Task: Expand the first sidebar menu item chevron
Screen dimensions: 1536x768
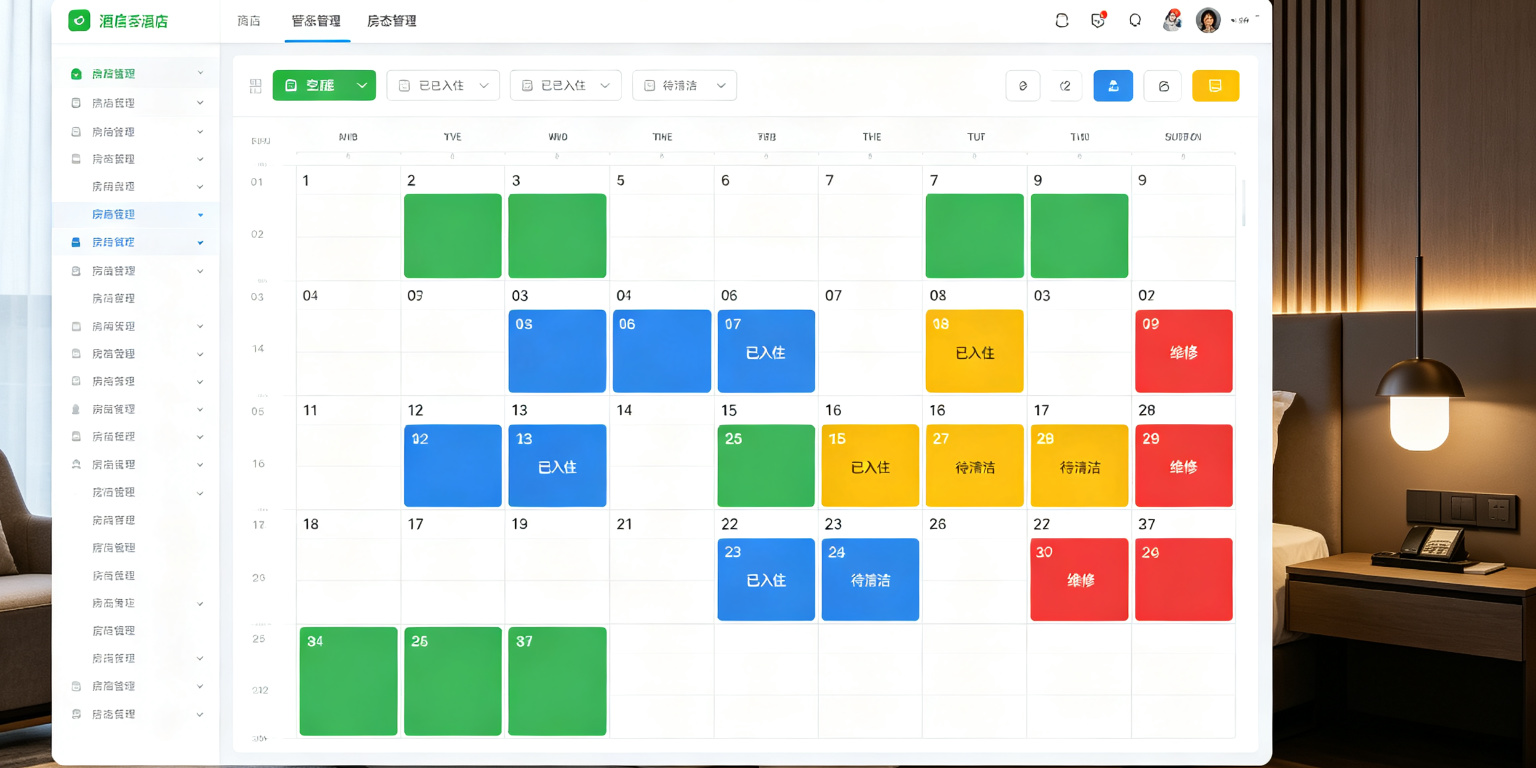Action: [200, 74]
